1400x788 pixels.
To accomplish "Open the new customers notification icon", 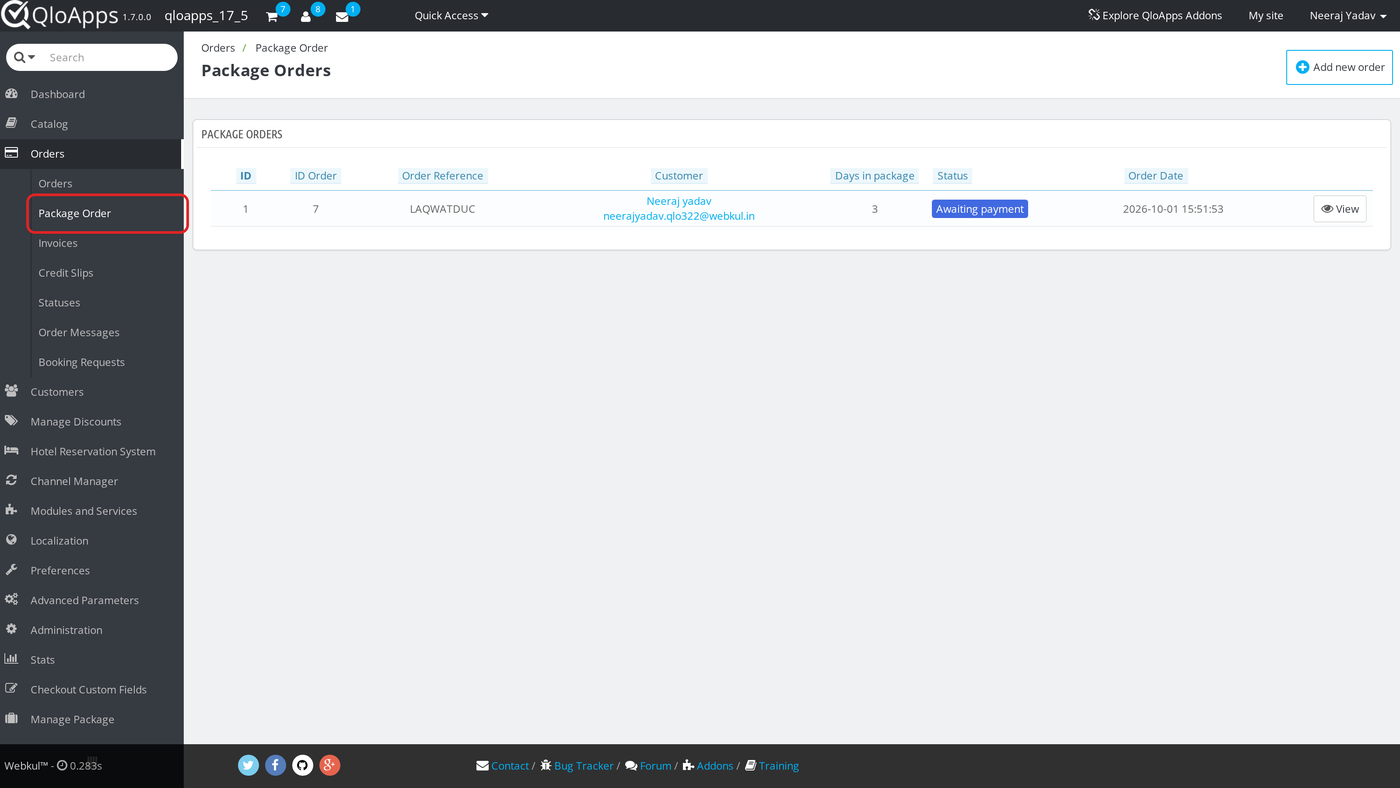I will 306,16.
